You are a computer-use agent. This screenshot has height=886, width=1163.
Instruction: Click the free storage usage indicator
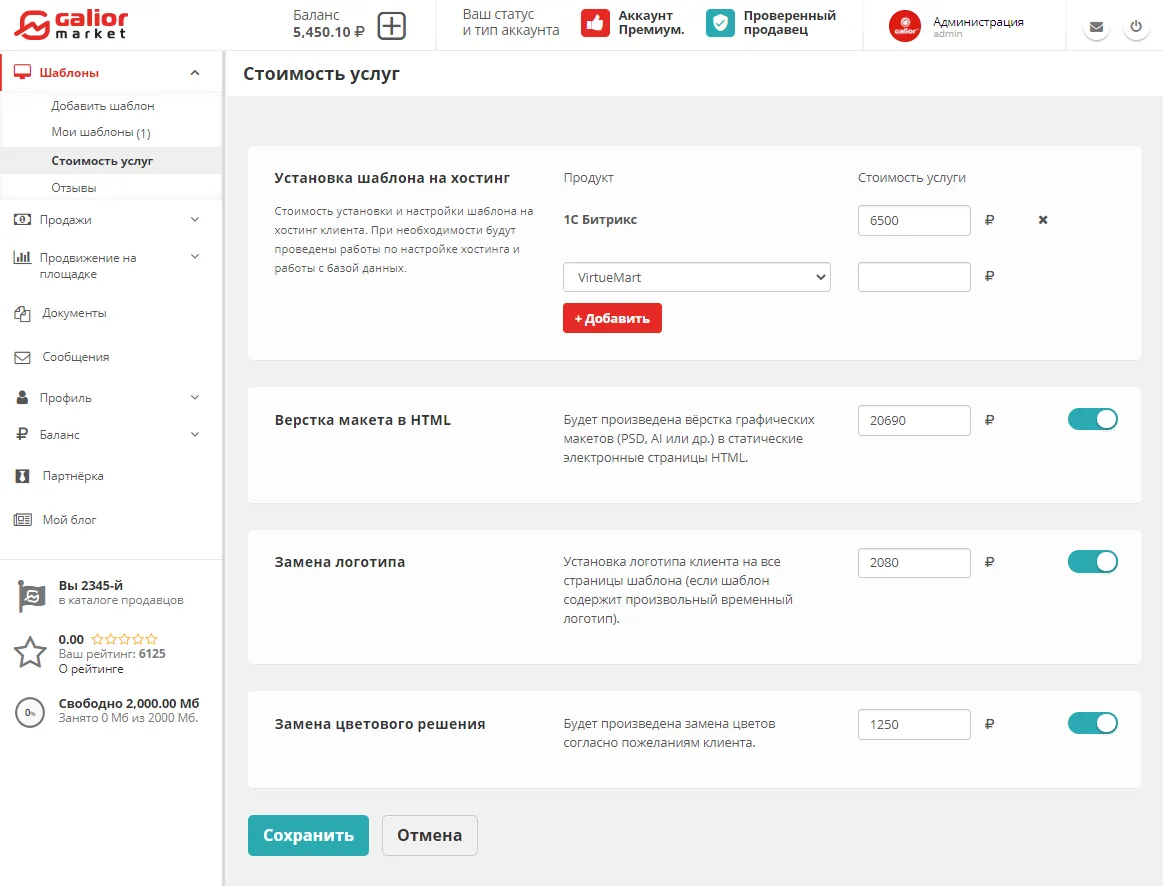pos(30,712)
